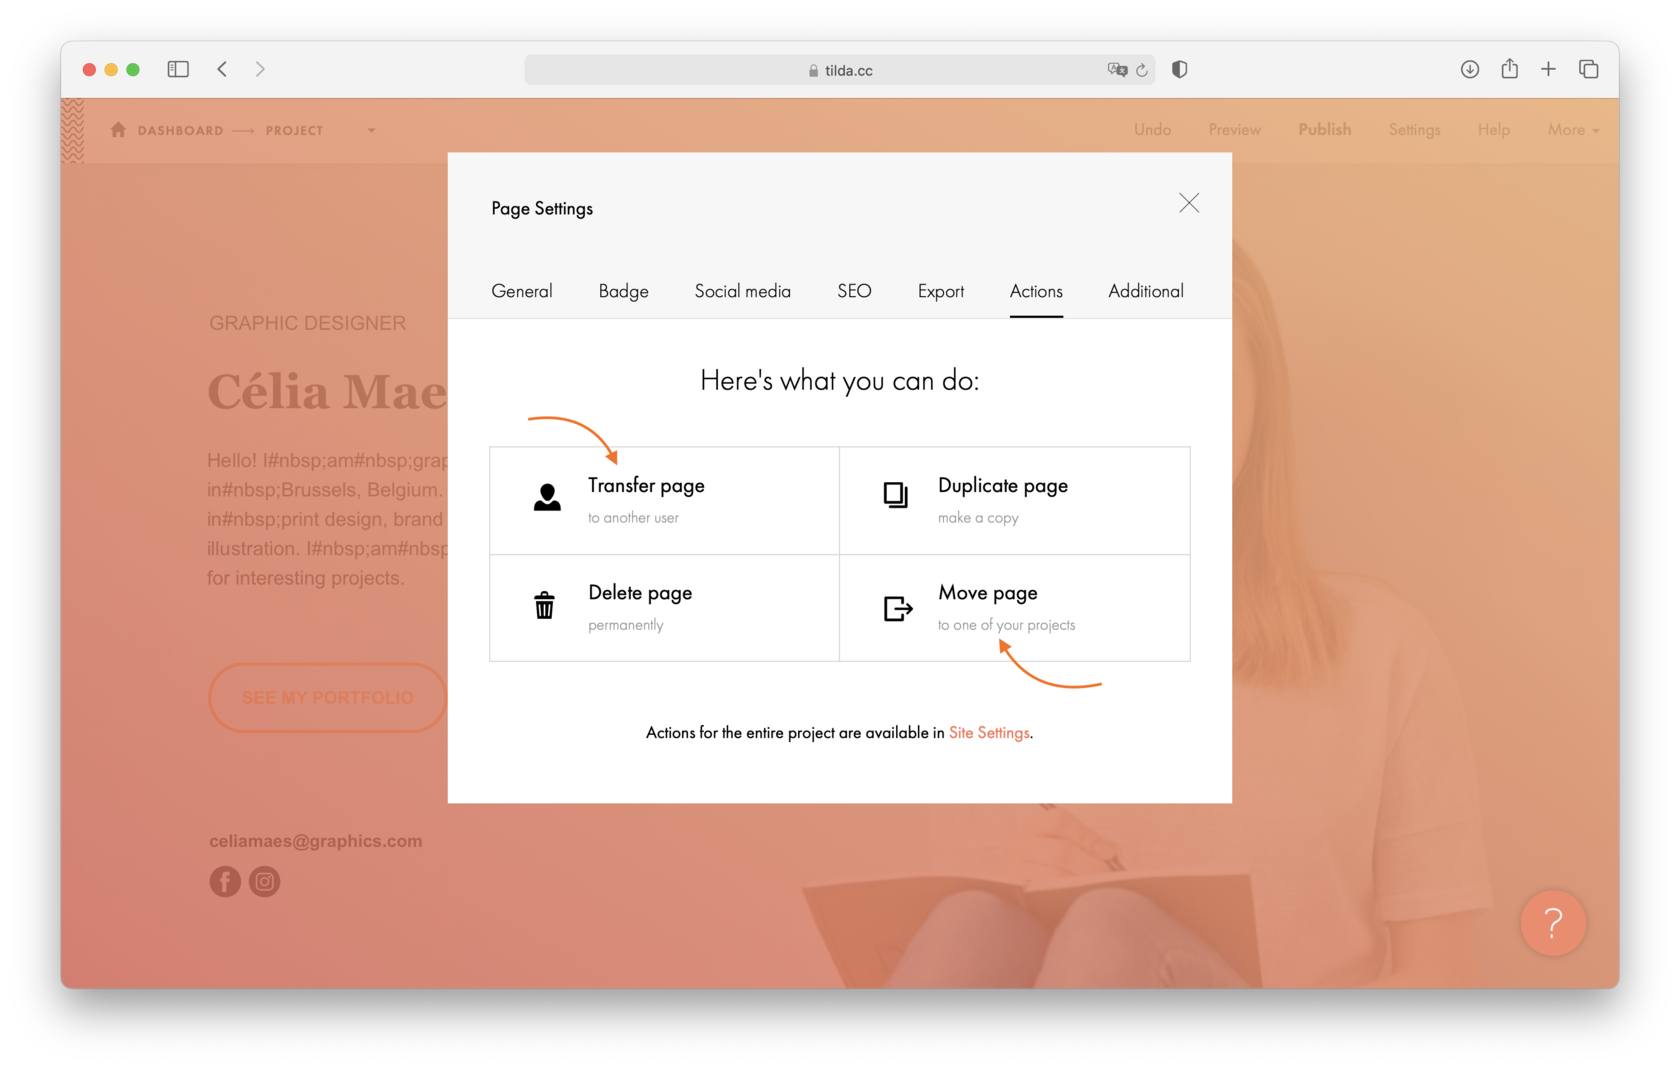This screenshot has width=1680, height=1069.
Task: Select the Move page icon
Action: click(896, 608)
